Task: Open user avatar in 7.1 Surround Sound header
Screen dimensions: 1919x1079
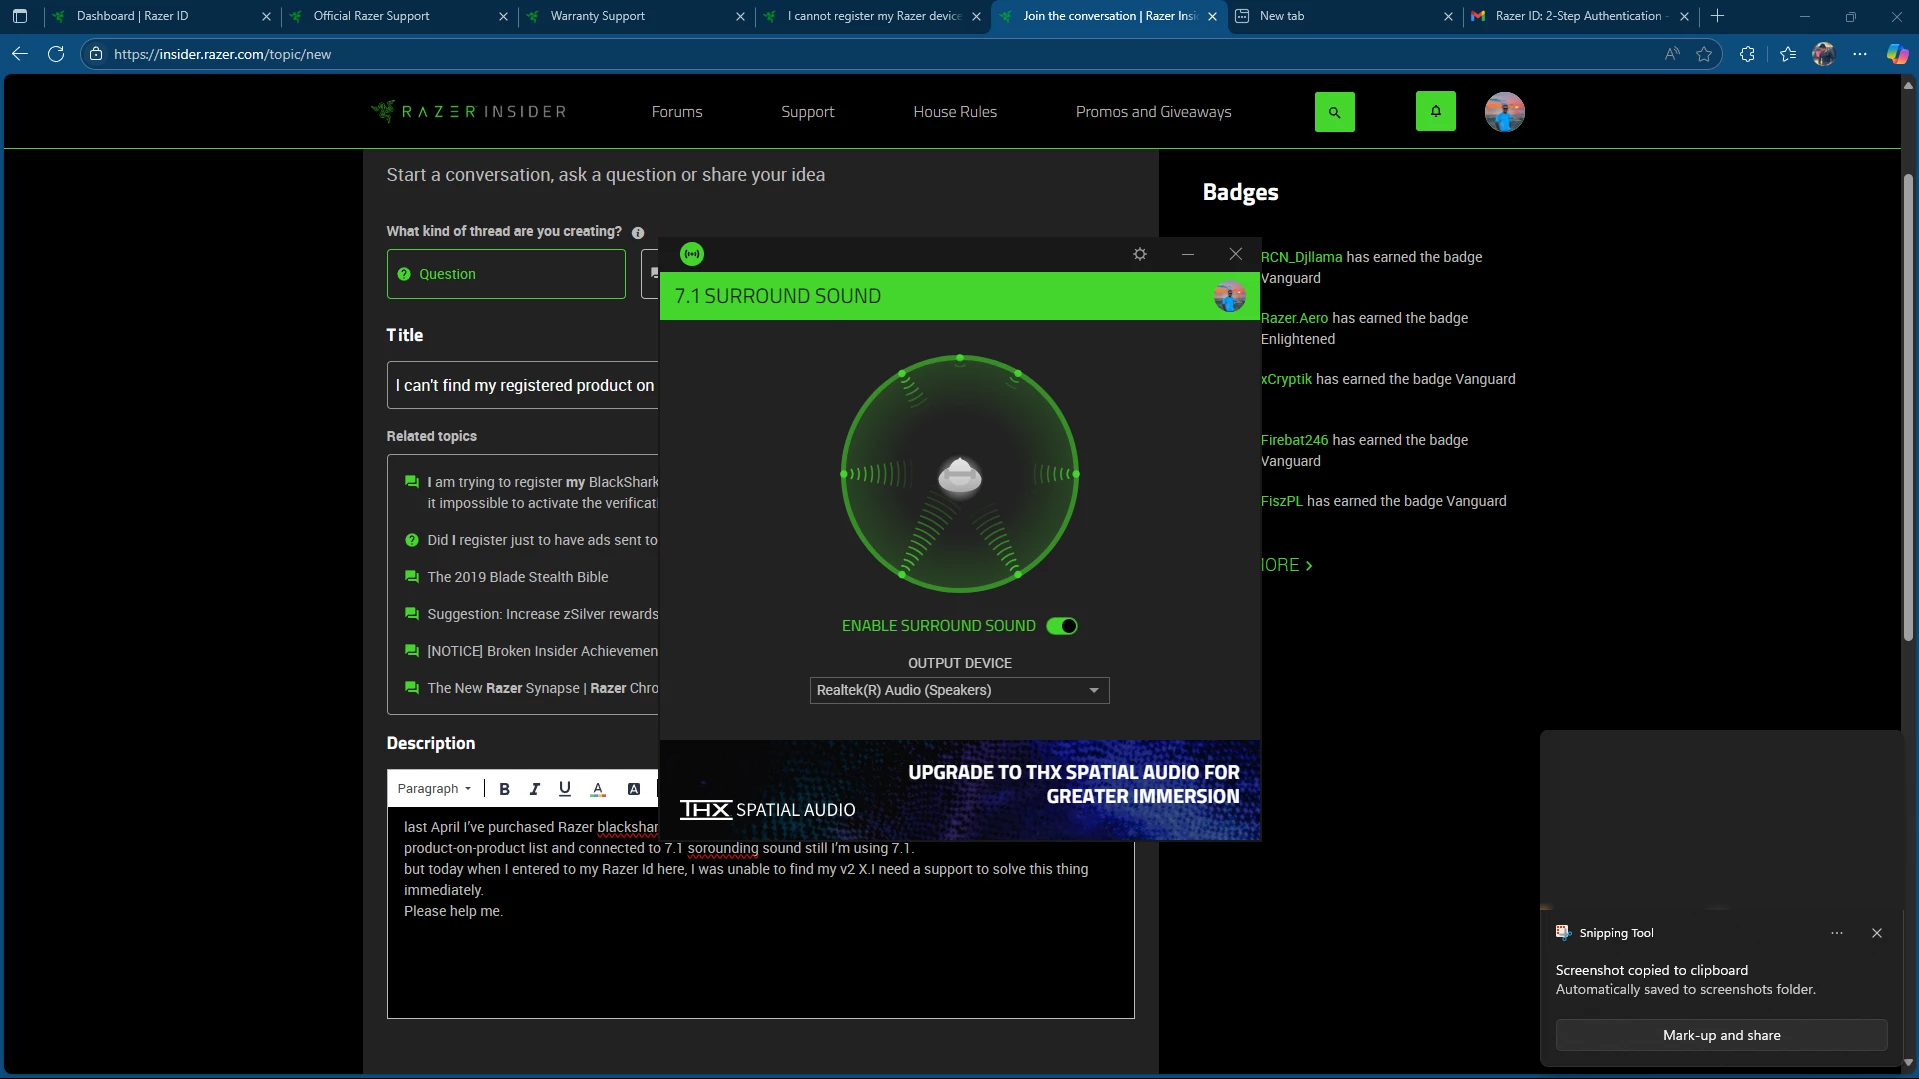Action: point(1229,296)
